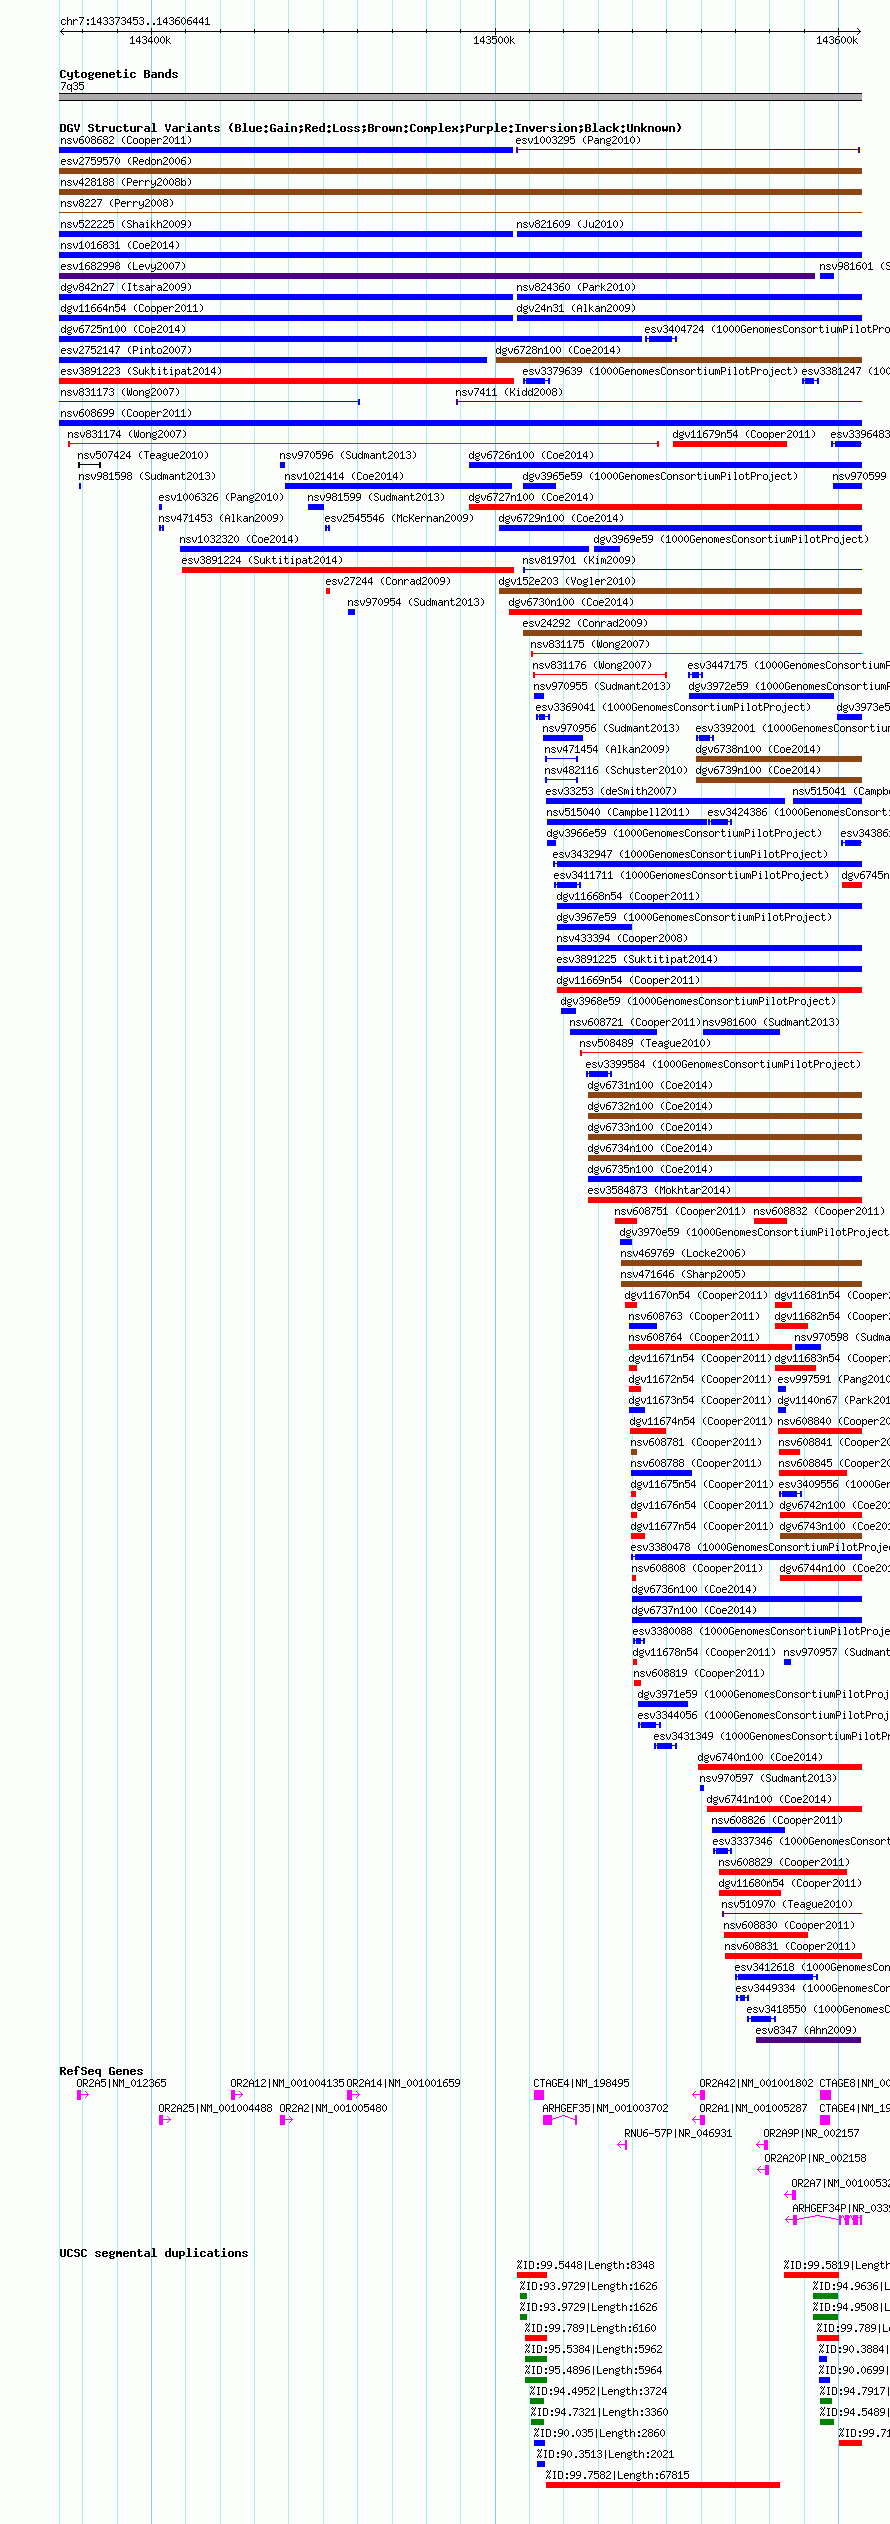Select duplication %ID:99.5448|Length:8348

tap(585, 2265)
